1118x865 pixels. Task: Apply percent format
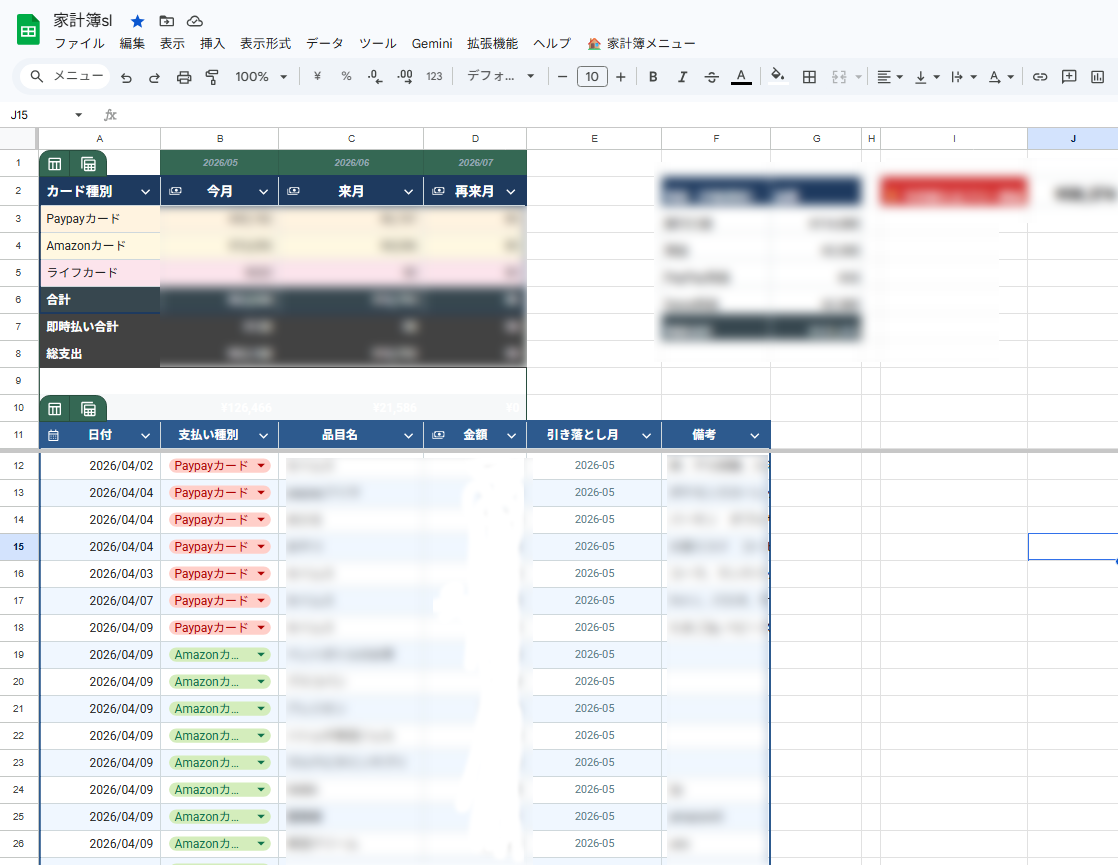[346, 76]
